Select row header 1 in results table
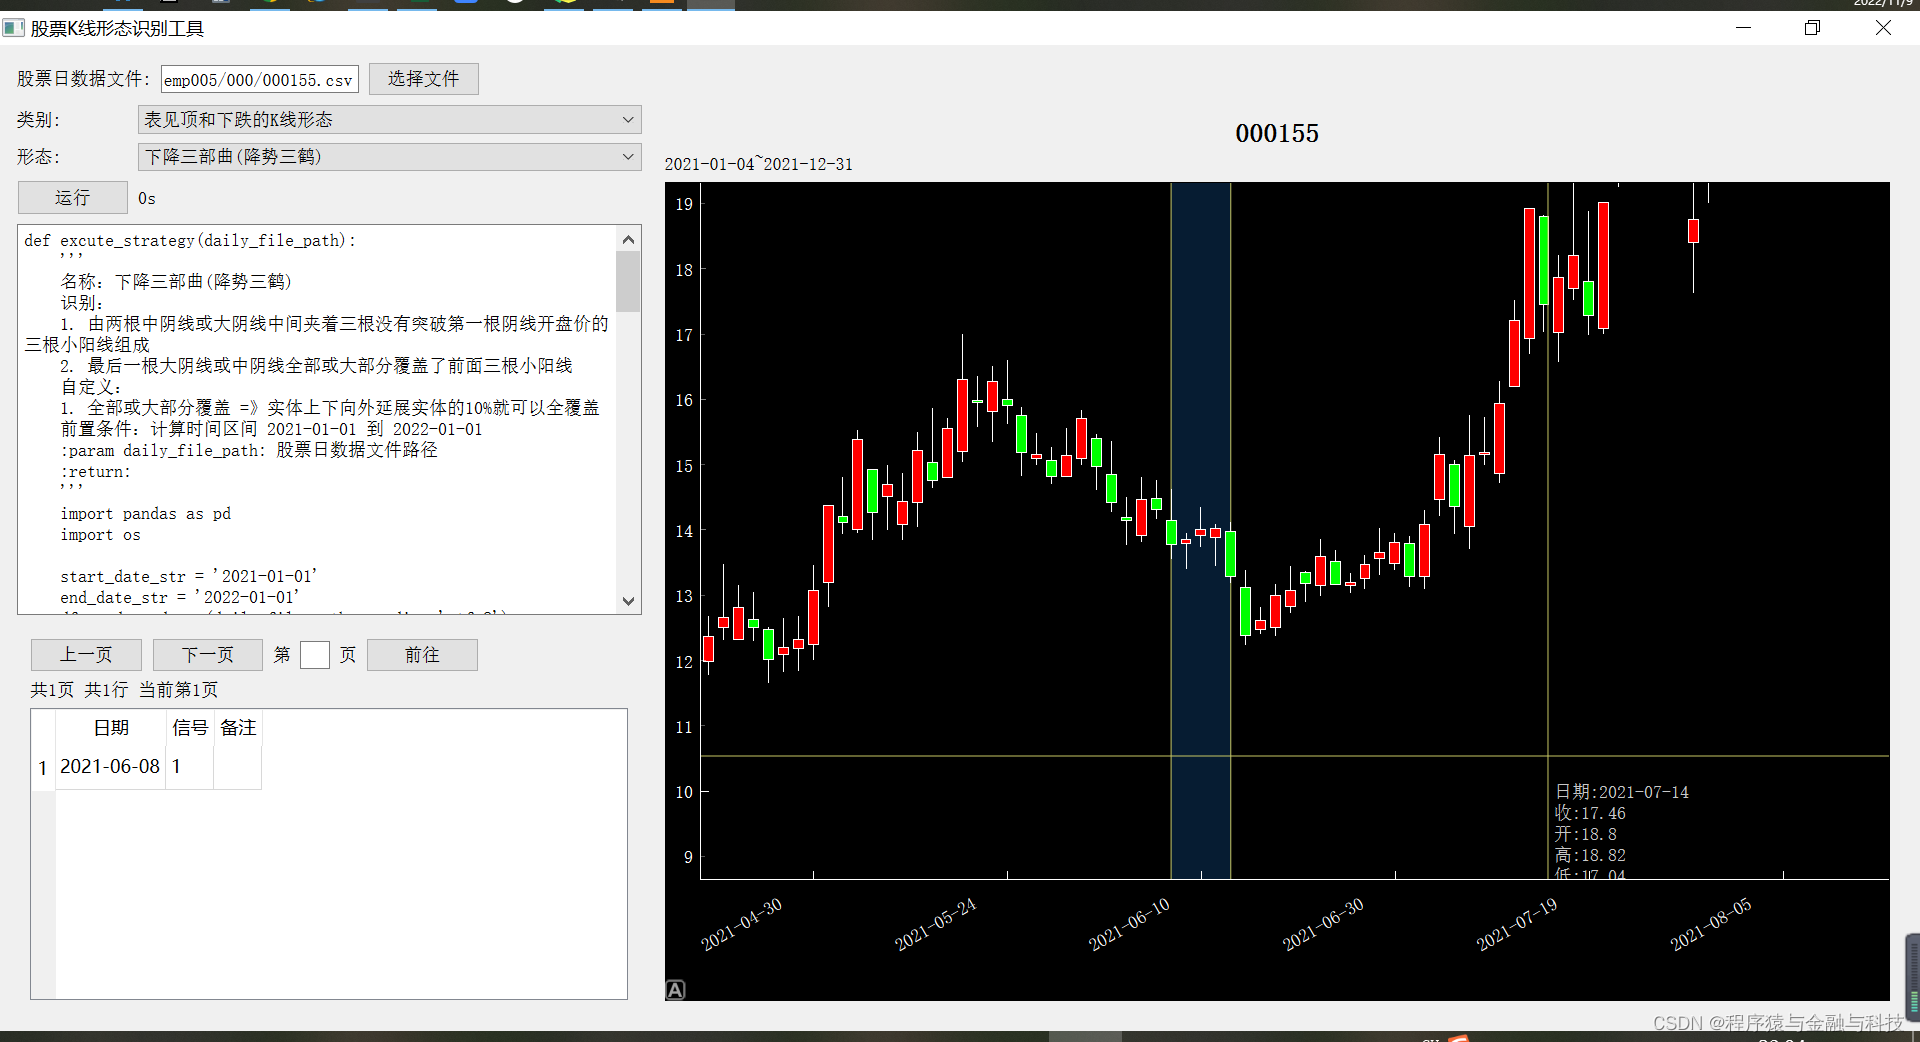 pos(43,768)
